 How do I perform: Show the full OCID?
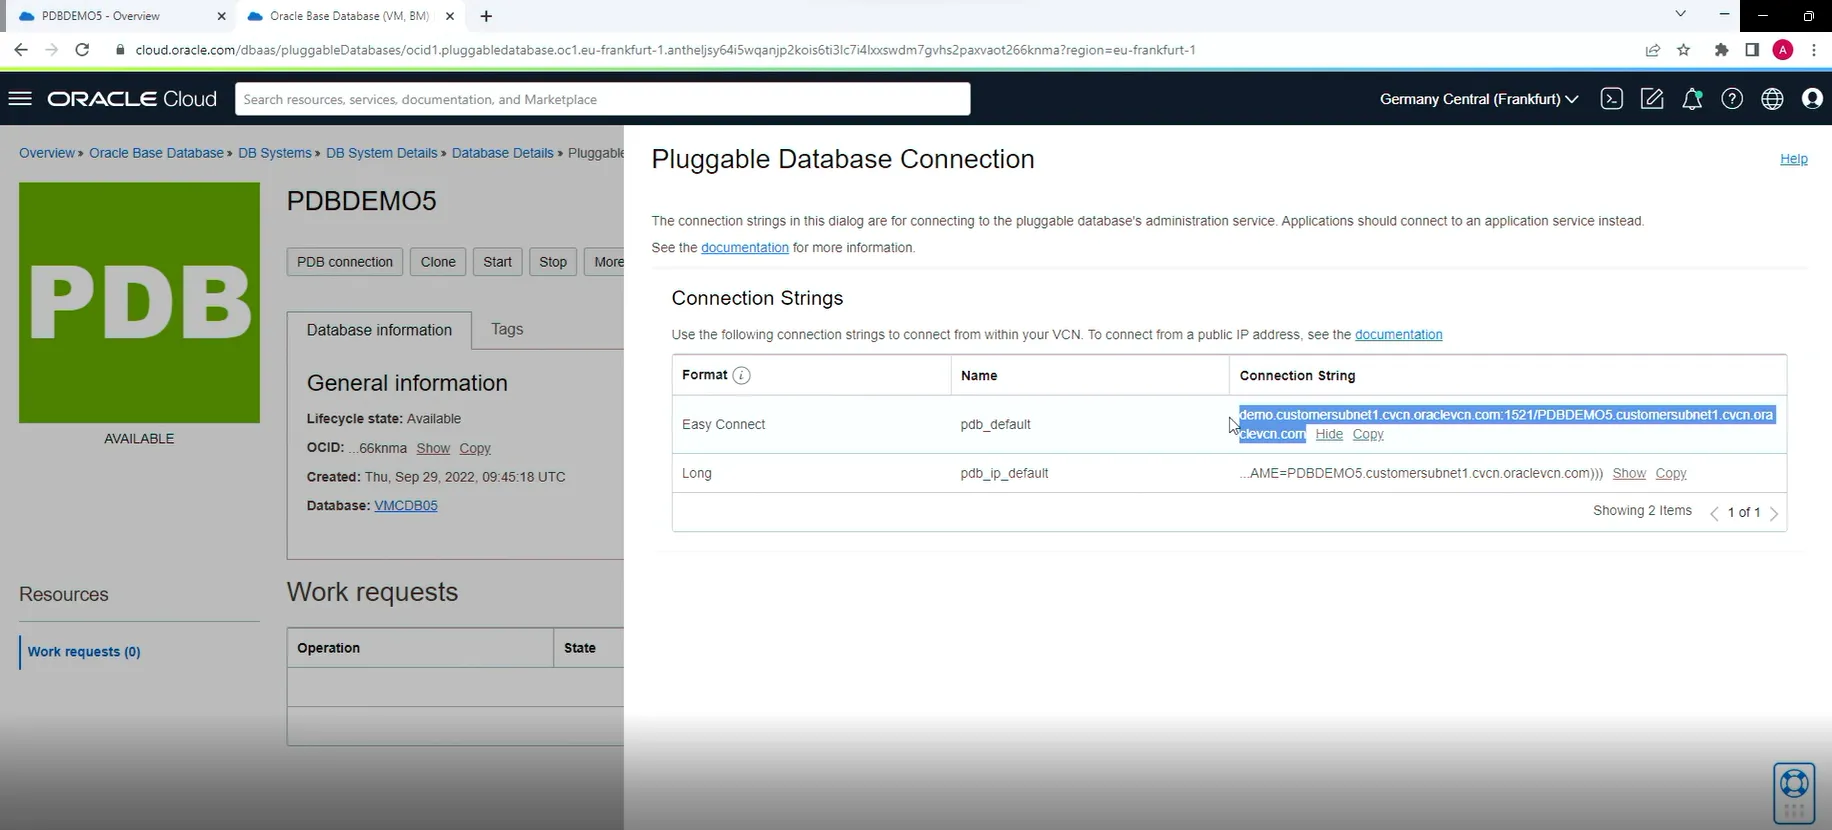pos(433,448)
